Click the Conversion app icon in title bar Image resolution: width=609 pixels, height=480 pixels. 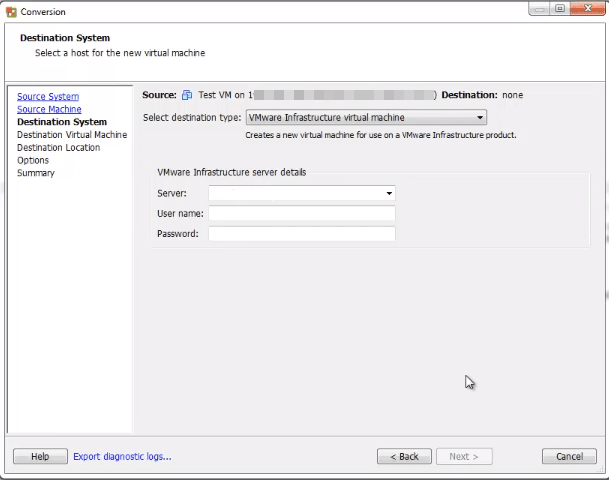click(11, 12)
